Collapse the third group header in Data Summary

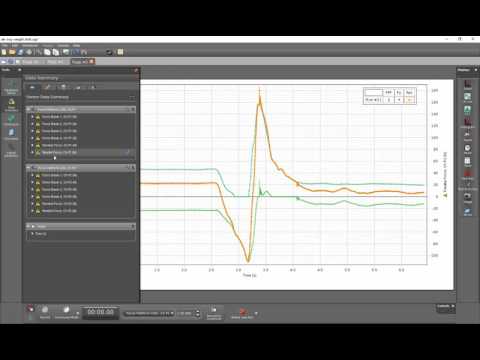29,226
